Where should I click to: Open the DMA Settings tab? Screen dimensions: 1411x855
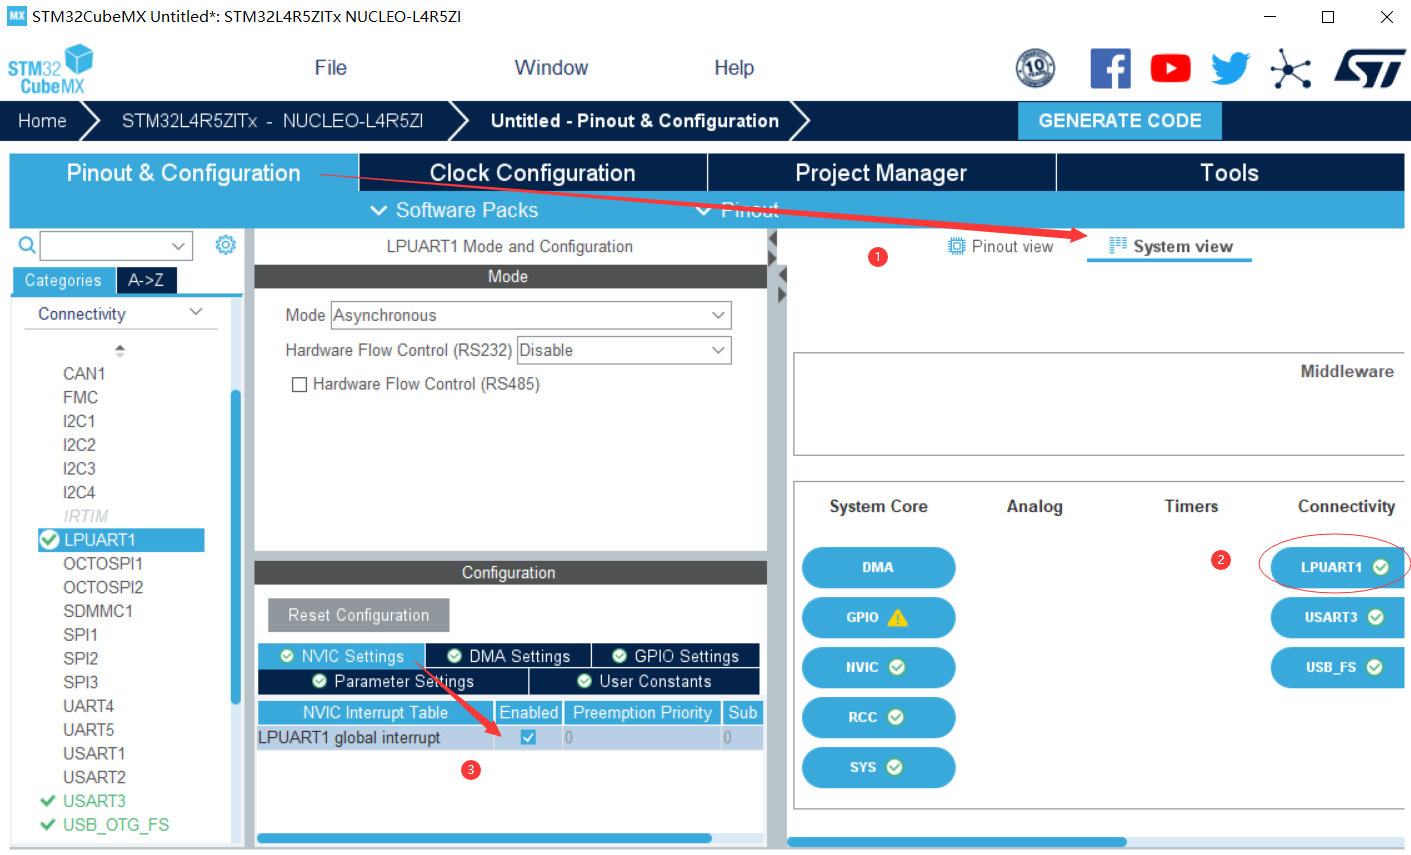[x=508, y=656]
